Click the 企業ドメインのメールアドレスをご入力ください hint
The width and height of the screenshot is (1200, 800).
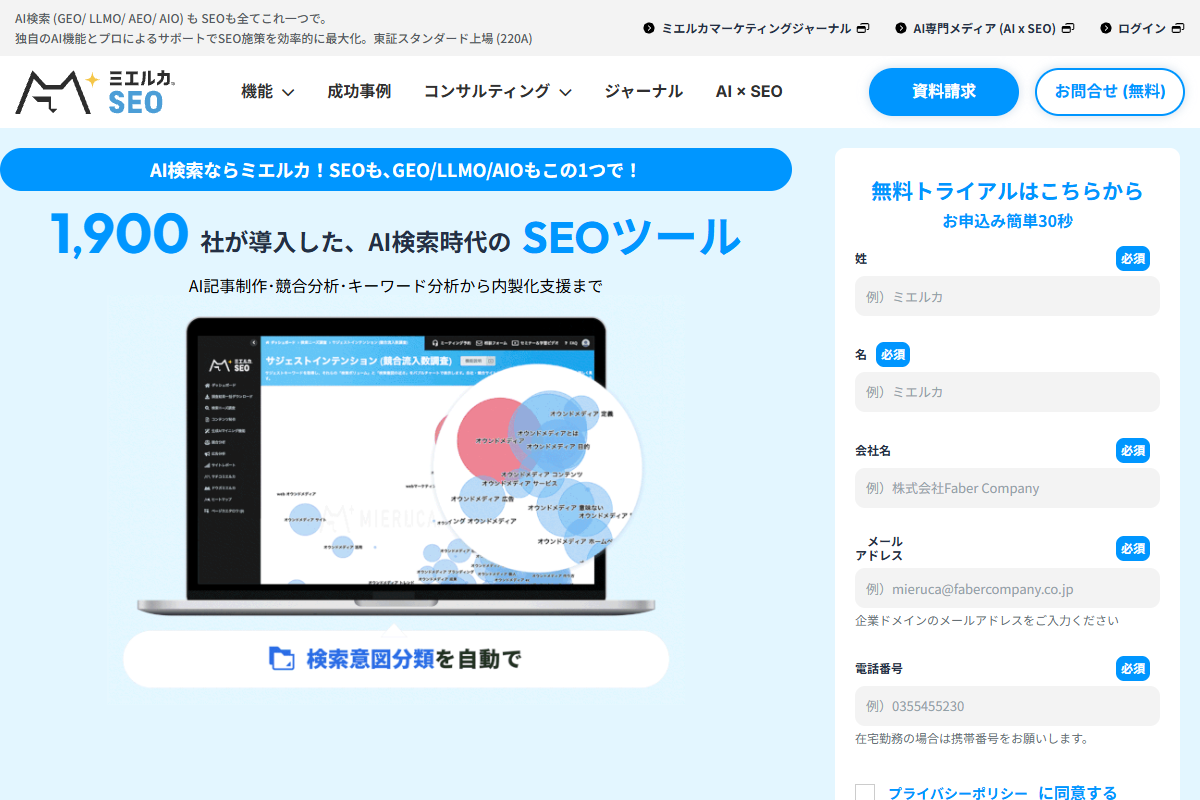tap(987, 620)
